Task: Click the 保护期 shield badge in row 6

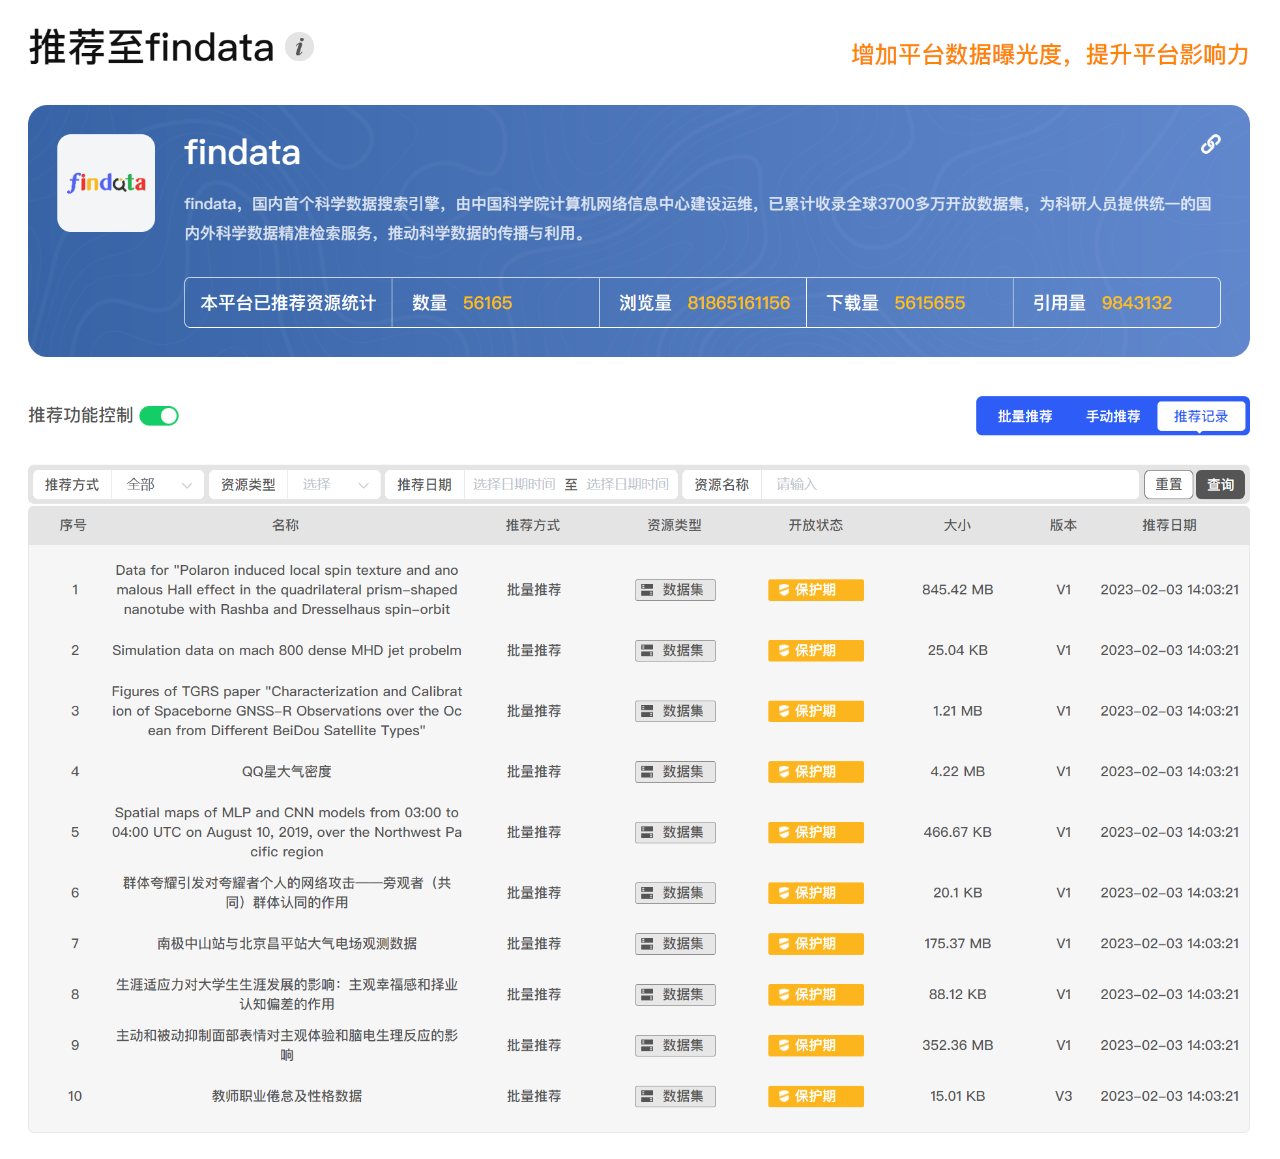Action: (815, 893)
